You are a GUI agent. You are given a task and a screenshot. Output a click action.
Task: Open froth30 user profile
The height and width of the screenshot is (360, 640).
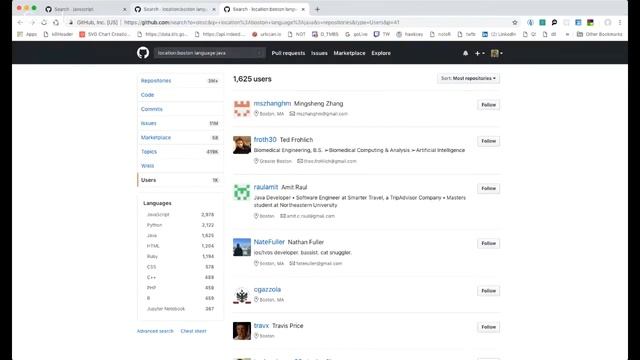265,140
